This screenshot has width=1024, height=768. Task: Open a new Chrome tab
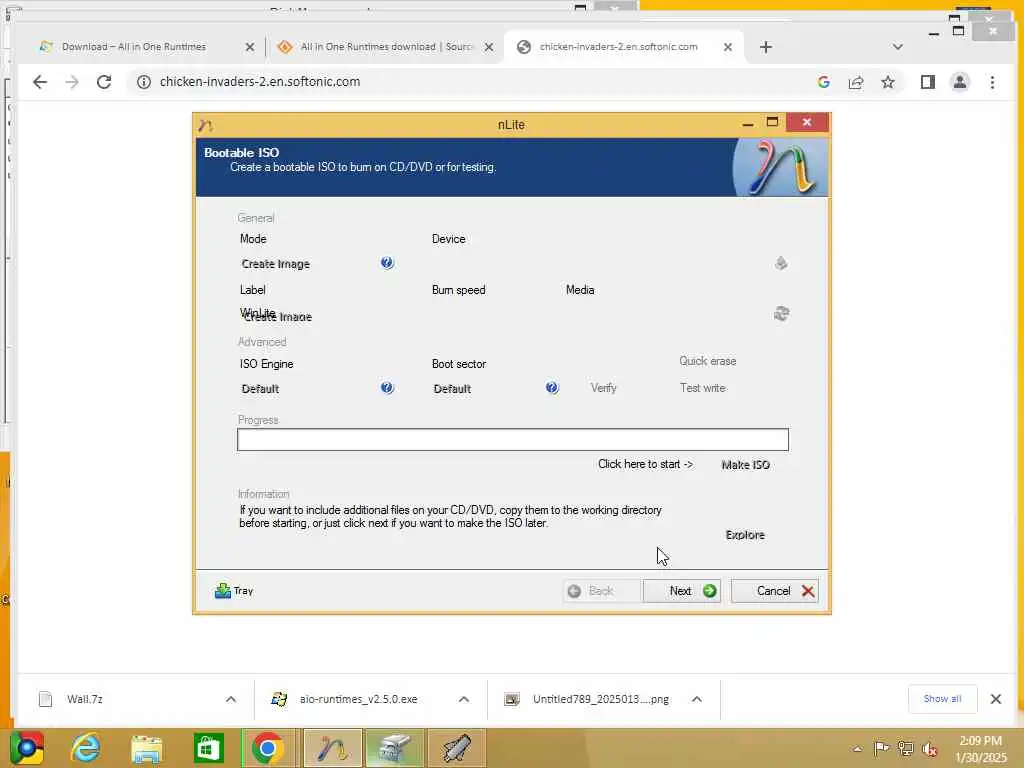(766, 47)
